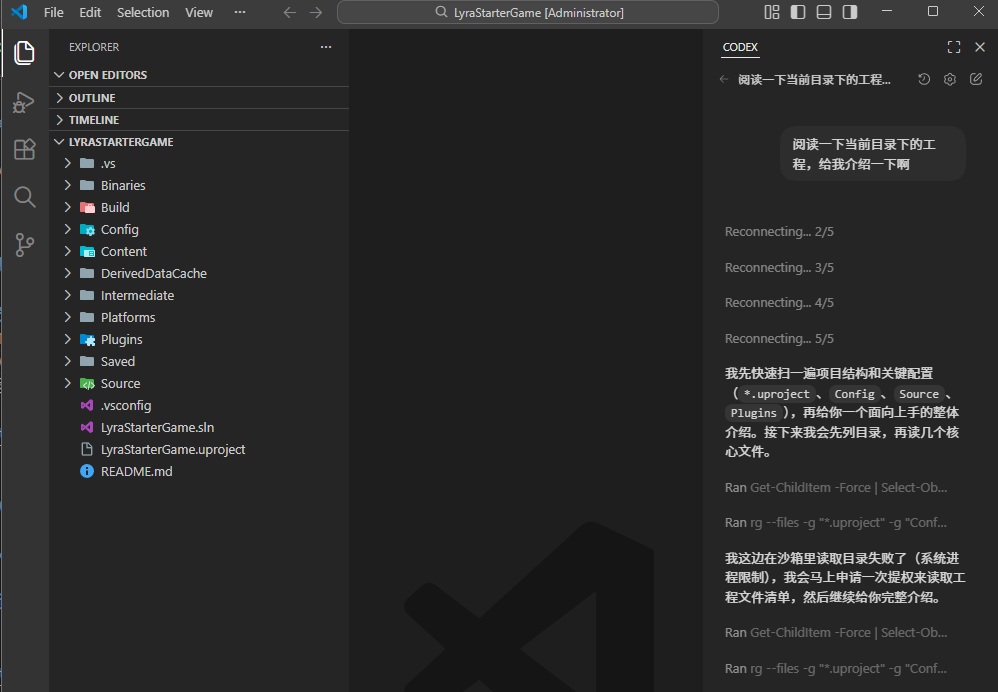
Task: Open the Explorer view in activity bar
Action: pyautogui.click(x=24, y=53)
